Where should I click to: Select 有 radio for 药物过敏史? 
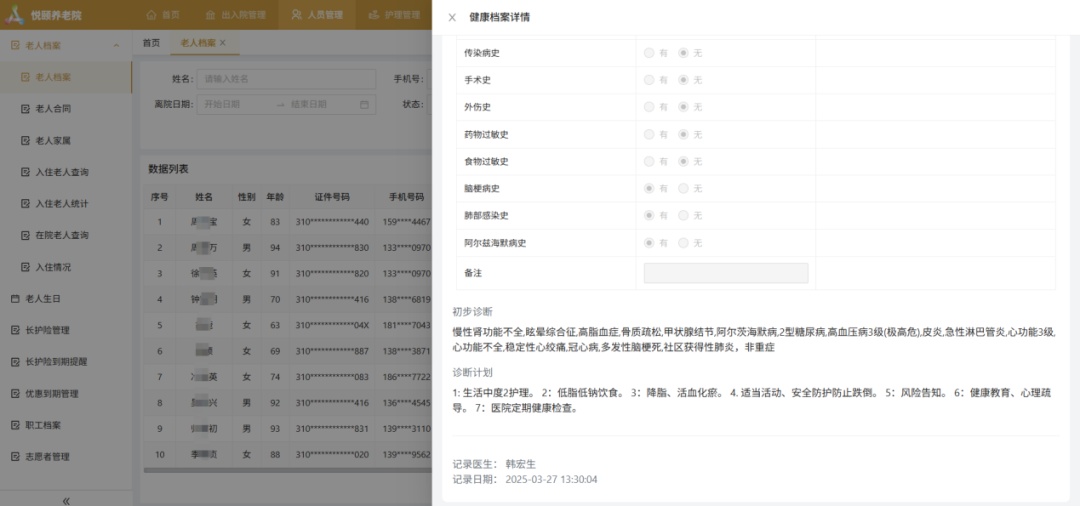click(650, 134)
